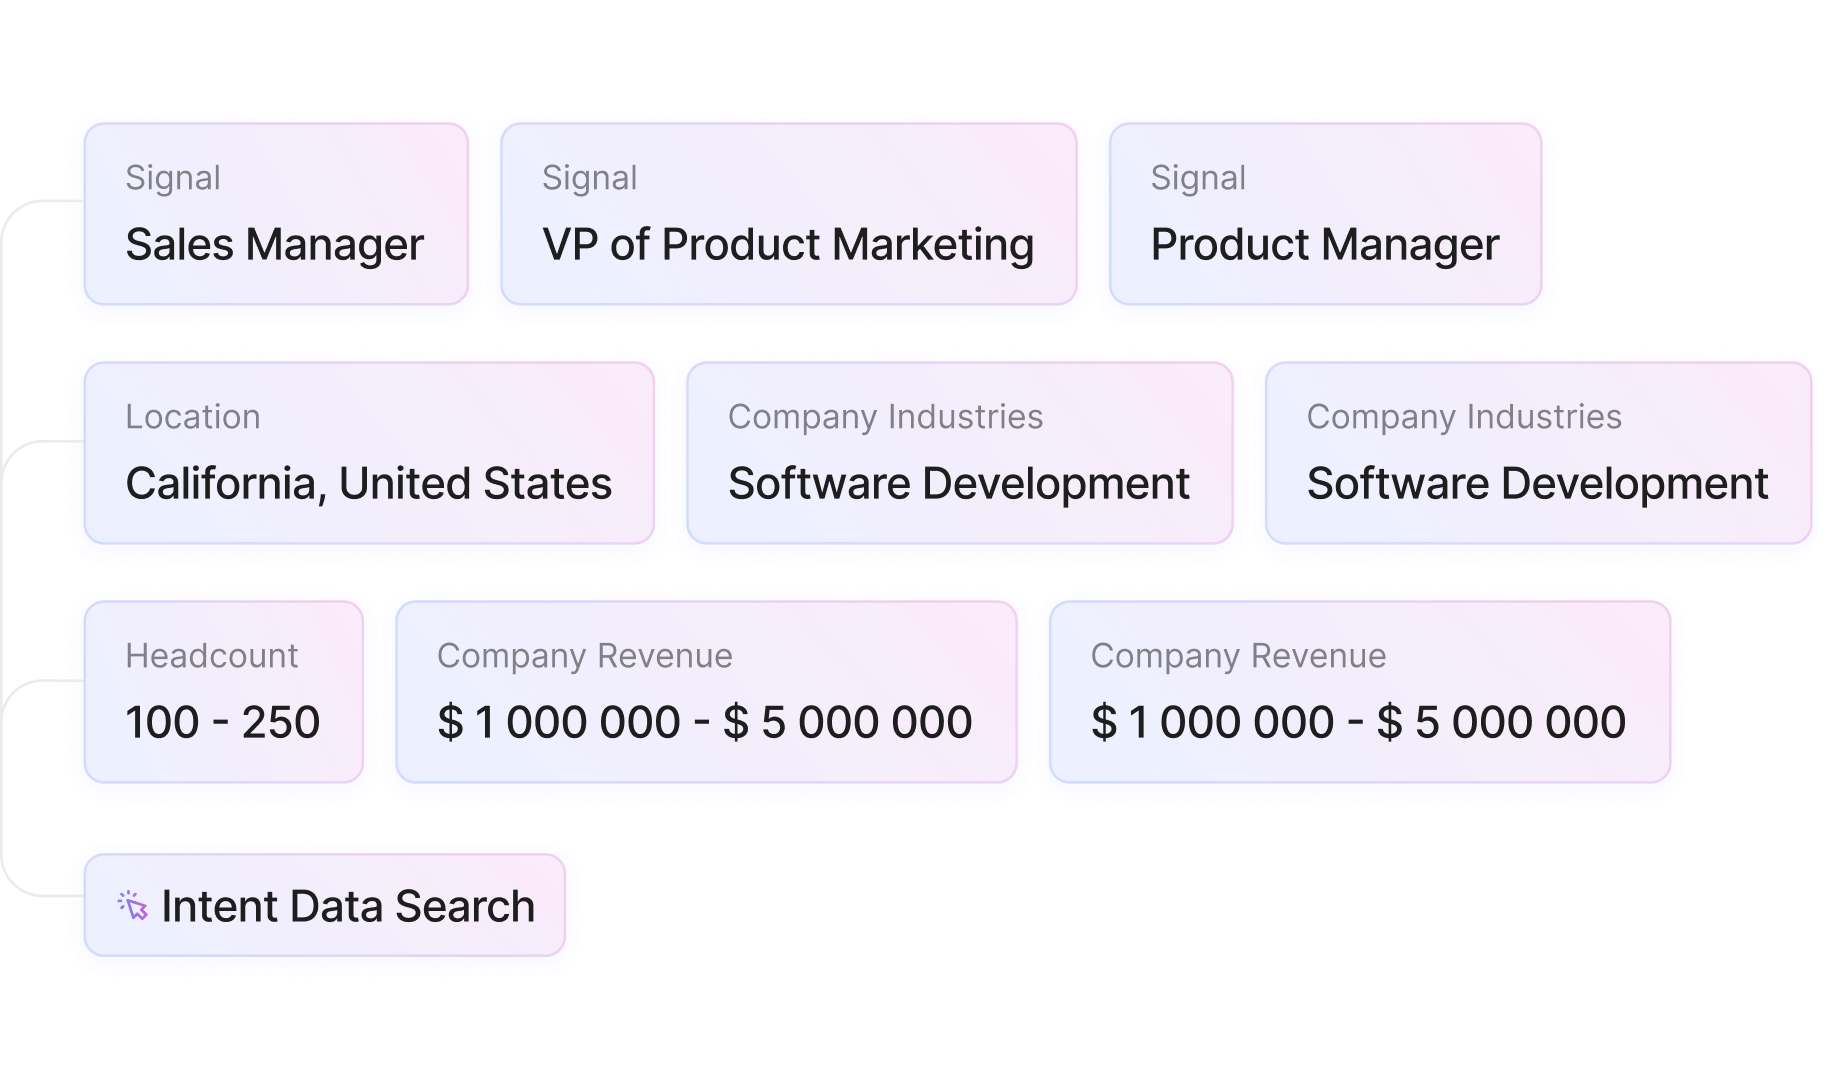The height and width of the screenshot is (1080, 1834).
Task: Select the Software Development card next to Location
Action: [x=959, y=453]
